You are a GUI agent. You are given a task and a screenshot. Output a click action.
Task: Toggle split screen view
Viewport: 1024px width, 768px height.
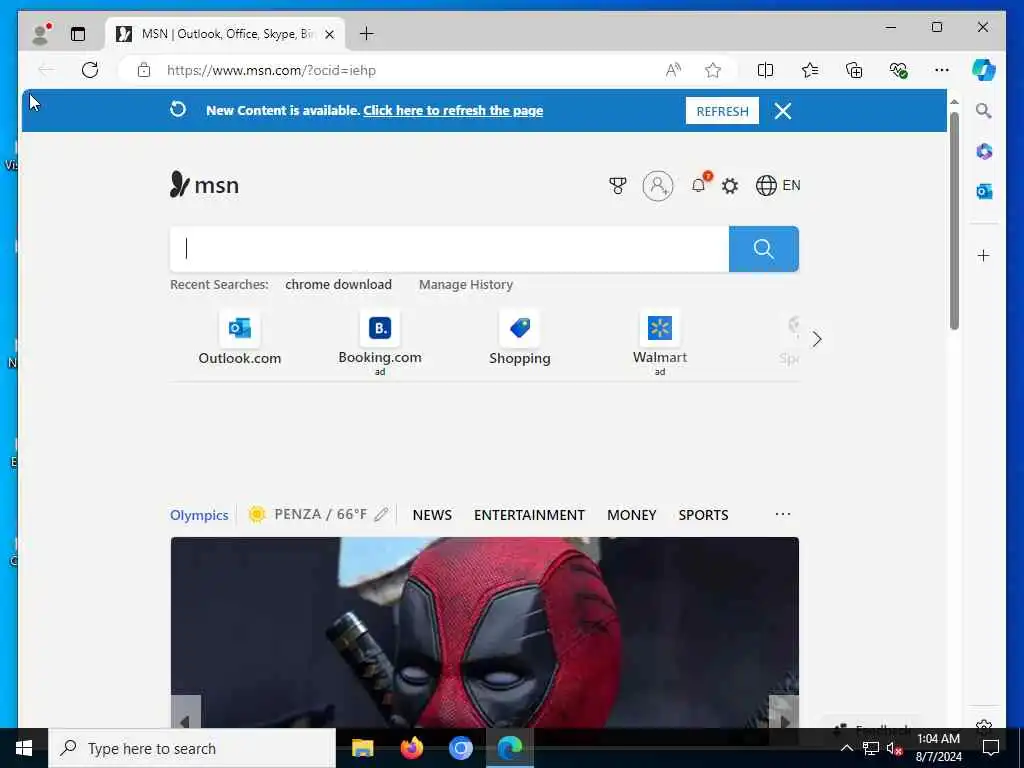(x=765, y=70)
